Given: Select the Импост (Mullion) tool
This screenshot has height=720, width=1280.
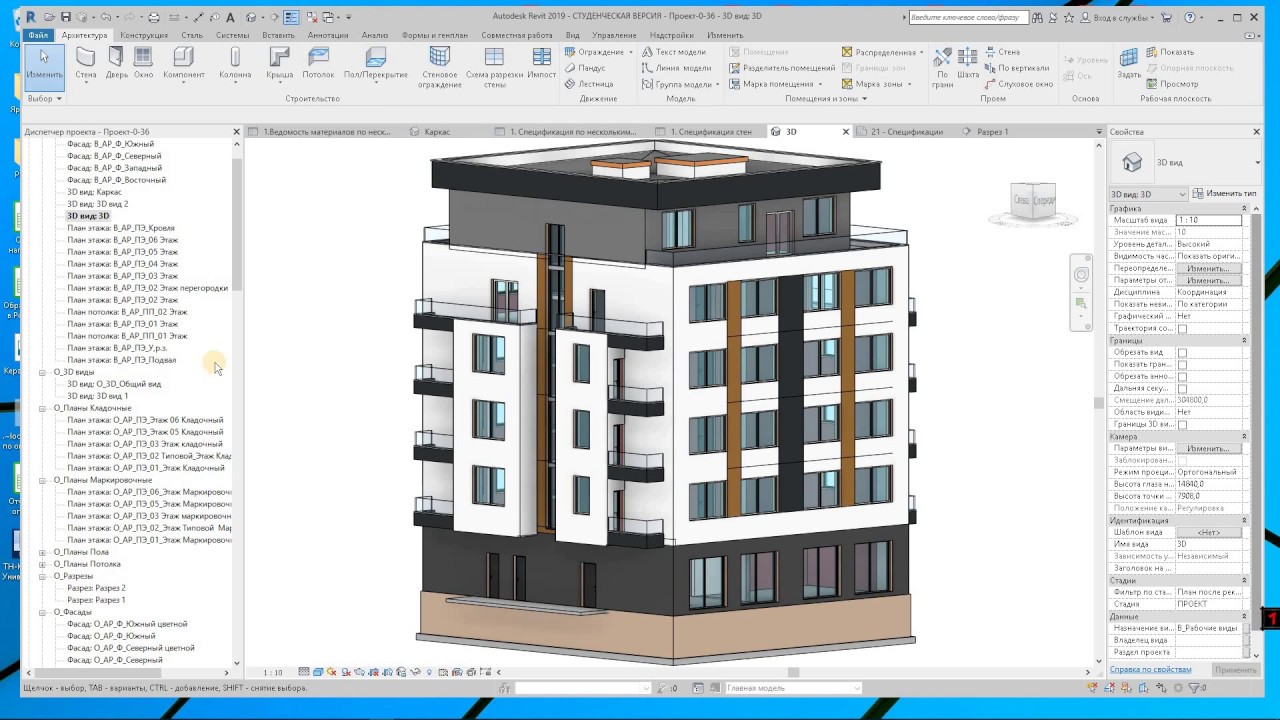Looking at the screenshot, I should pos(541,63).
